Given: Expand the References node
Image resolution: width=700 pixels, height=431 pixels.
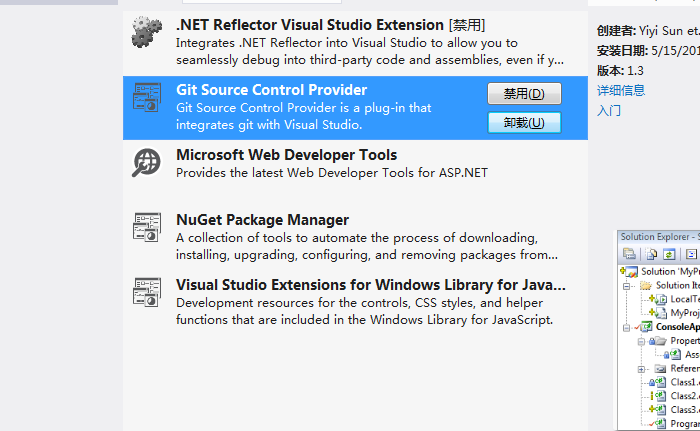Looking at the screenshot, I should (641, 369).
